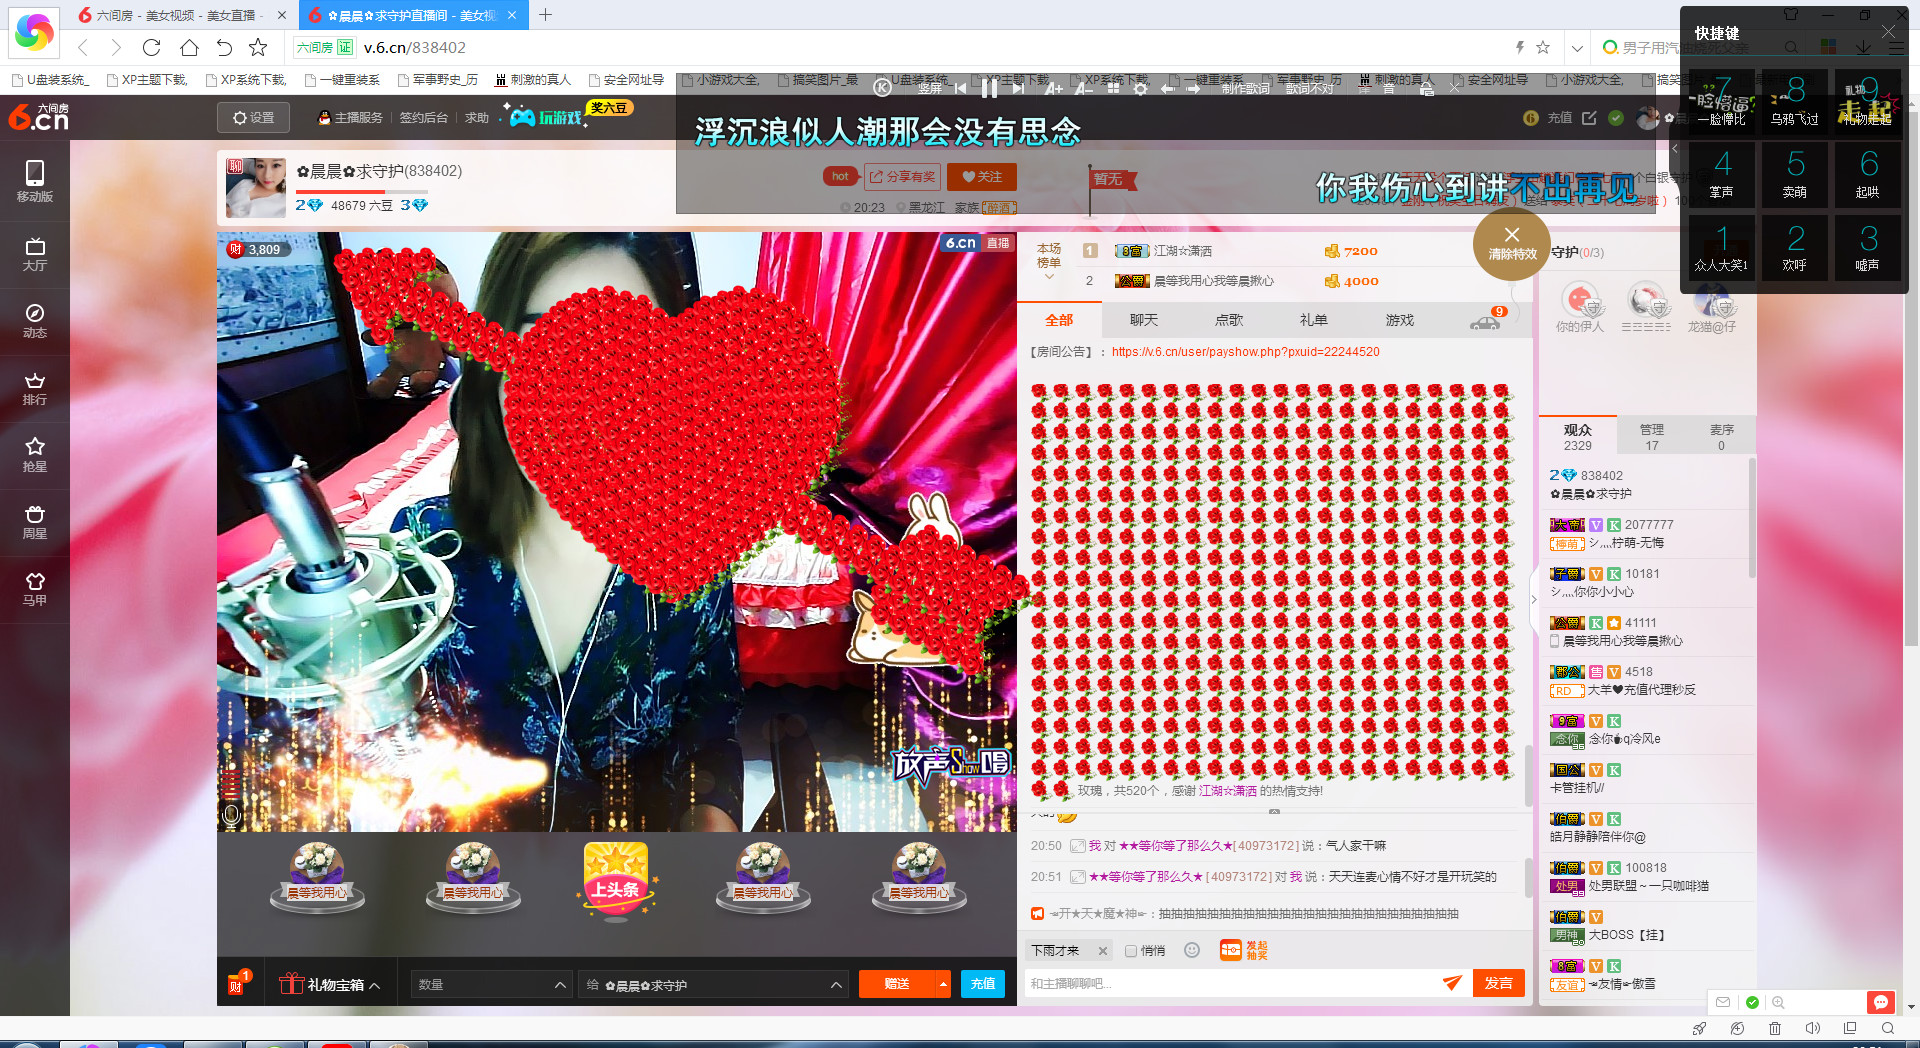
Task: Switch to the 观众 audience tab
Action: tap(1577, 437)
